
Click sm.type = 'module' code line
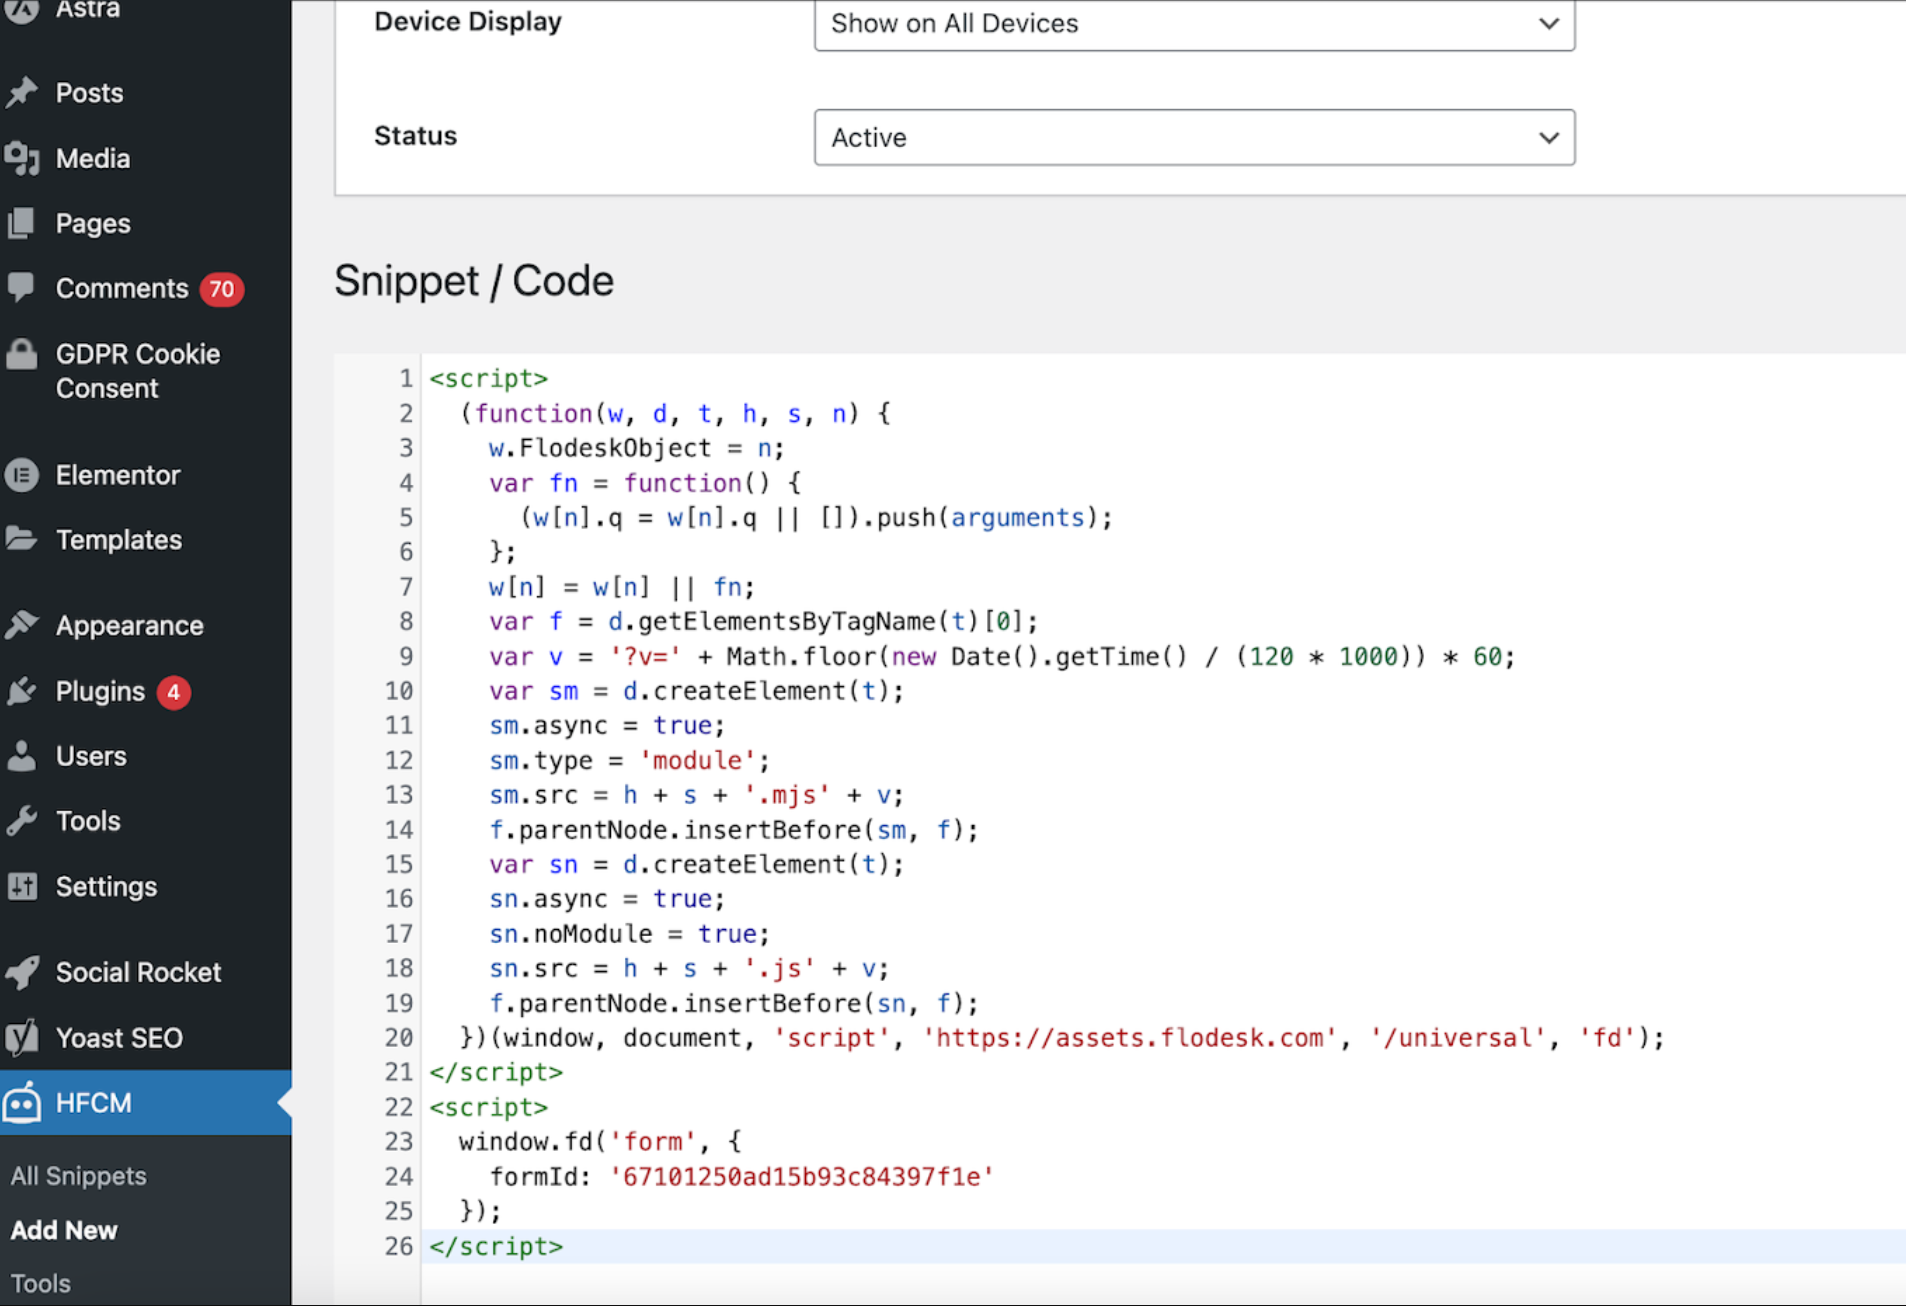coord(630,760)
